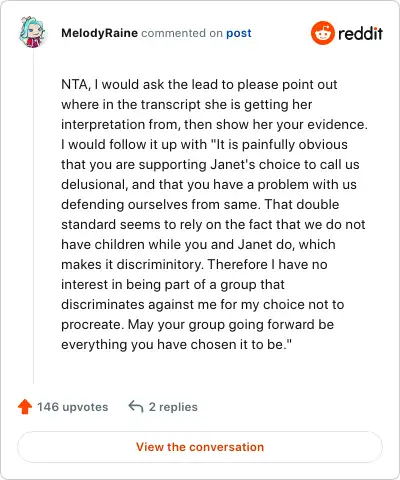Click the orange upvote arrow icon
Screen dimensions: 400x480
tap(25, 407)
